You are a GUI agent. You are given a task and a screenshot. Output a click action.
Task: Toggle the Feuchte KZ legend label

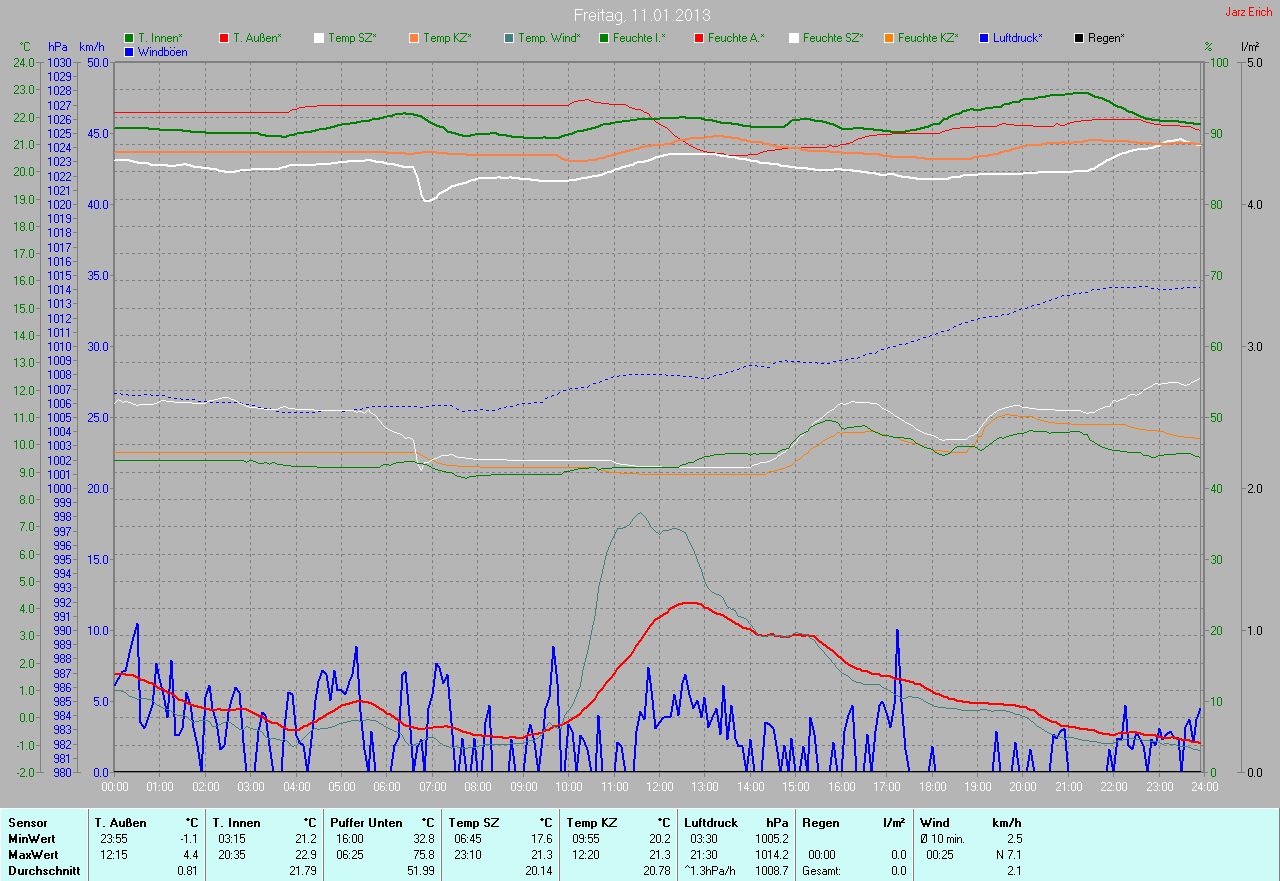[x=928, y=38]
